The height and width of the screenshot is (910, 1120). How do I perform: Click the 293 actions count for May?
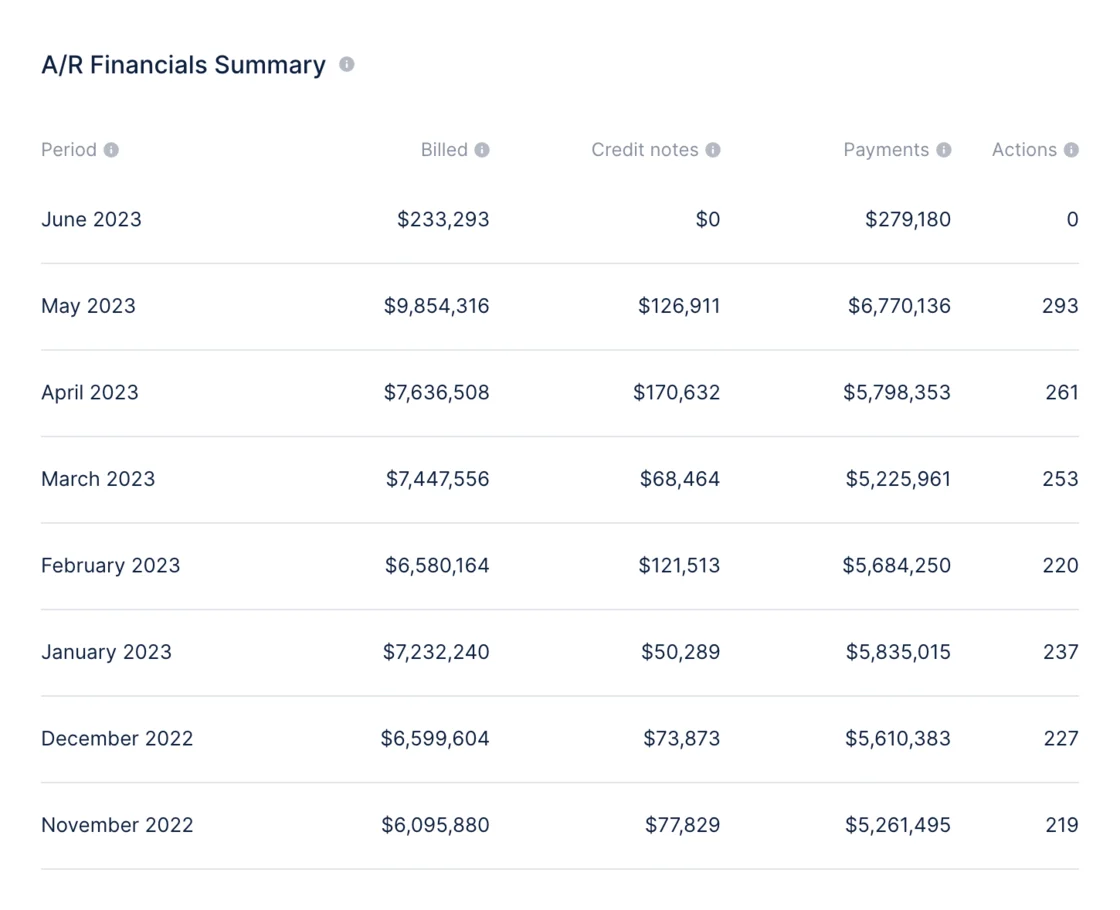tap(1060, 306)
